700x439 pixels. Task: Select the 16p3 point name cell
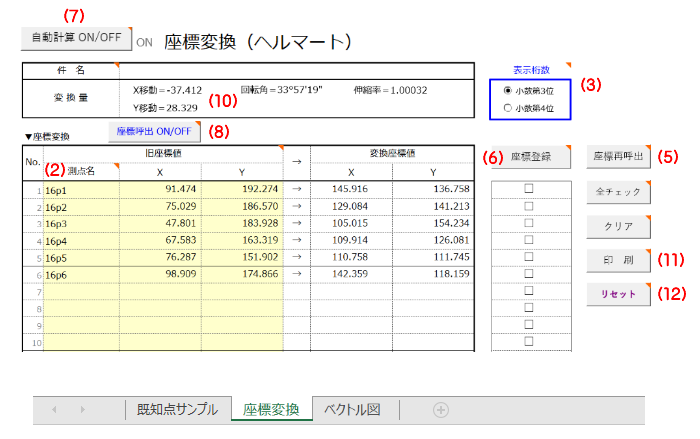(x=80, y=223)
